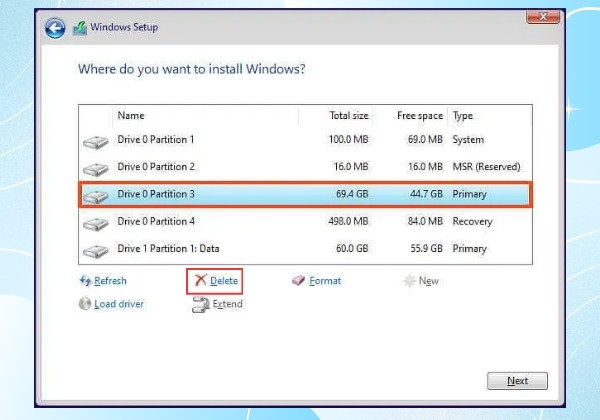Image resolution: width=600 pixels, height=420 pixels.
Task: Click the Load driver disc icon
Action: [85, 304]
